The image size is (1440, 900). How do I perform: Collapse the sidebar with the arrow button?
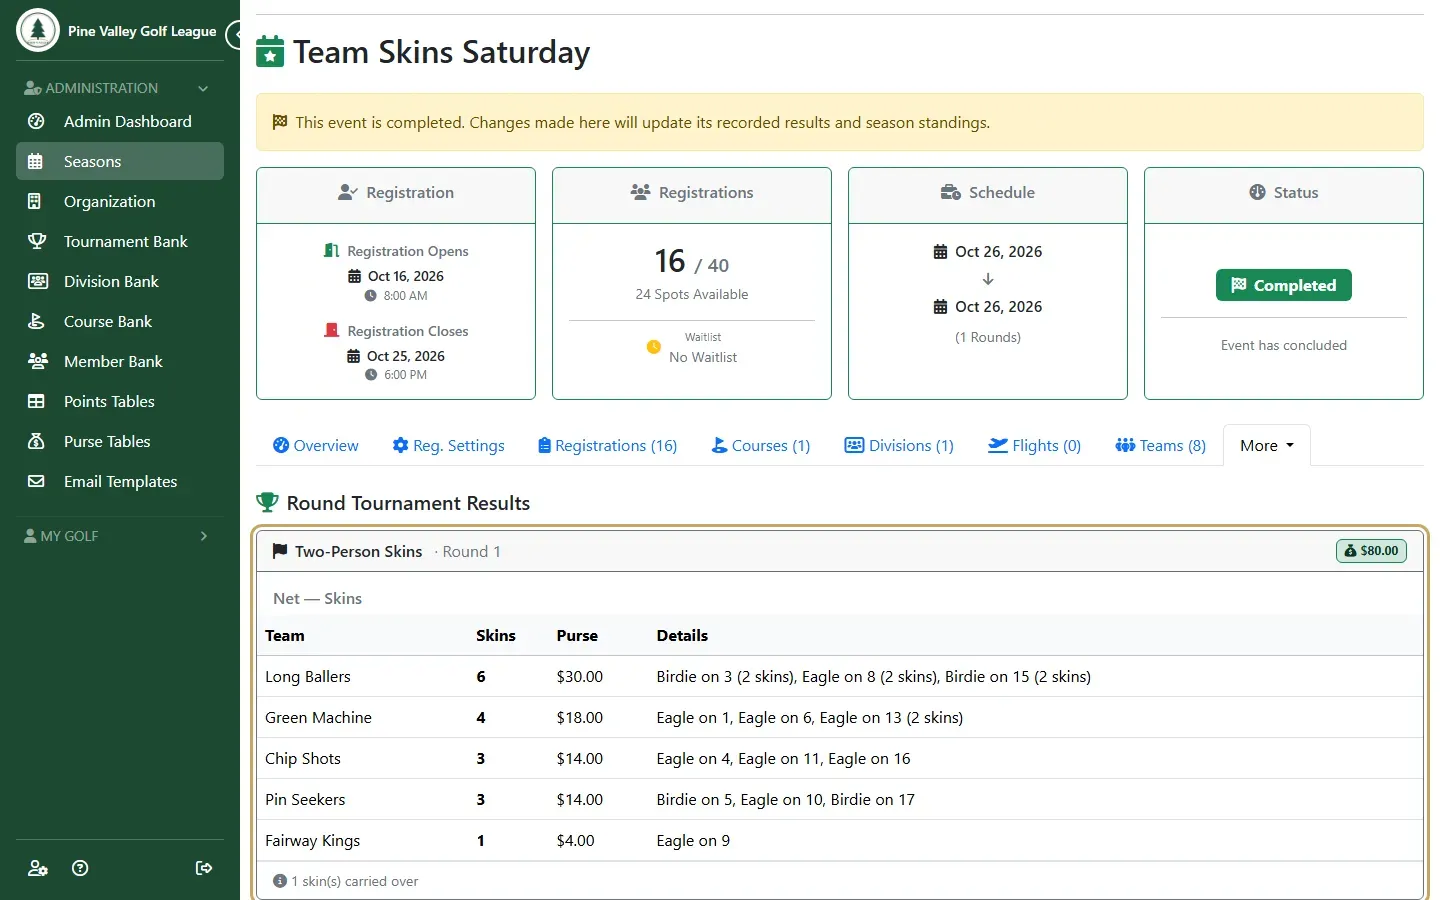pyautogui.click(x=235, y=35)
